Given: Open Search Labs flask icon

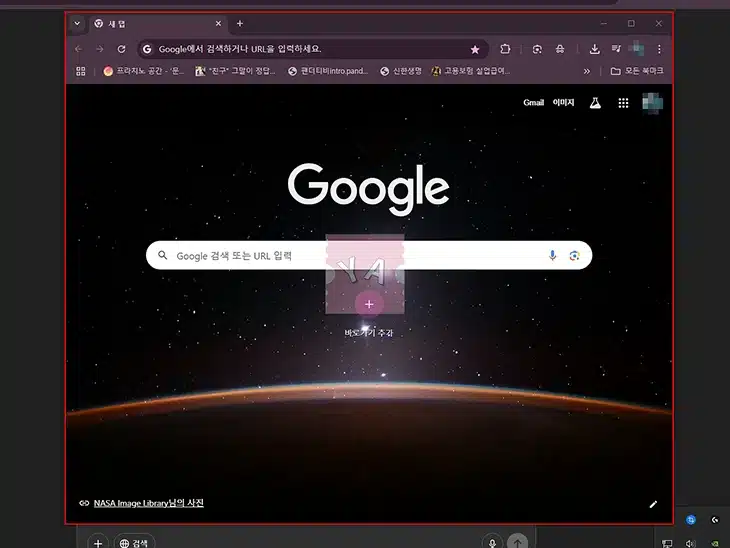Looking at the screenshot, I should [x=595, y=103].
